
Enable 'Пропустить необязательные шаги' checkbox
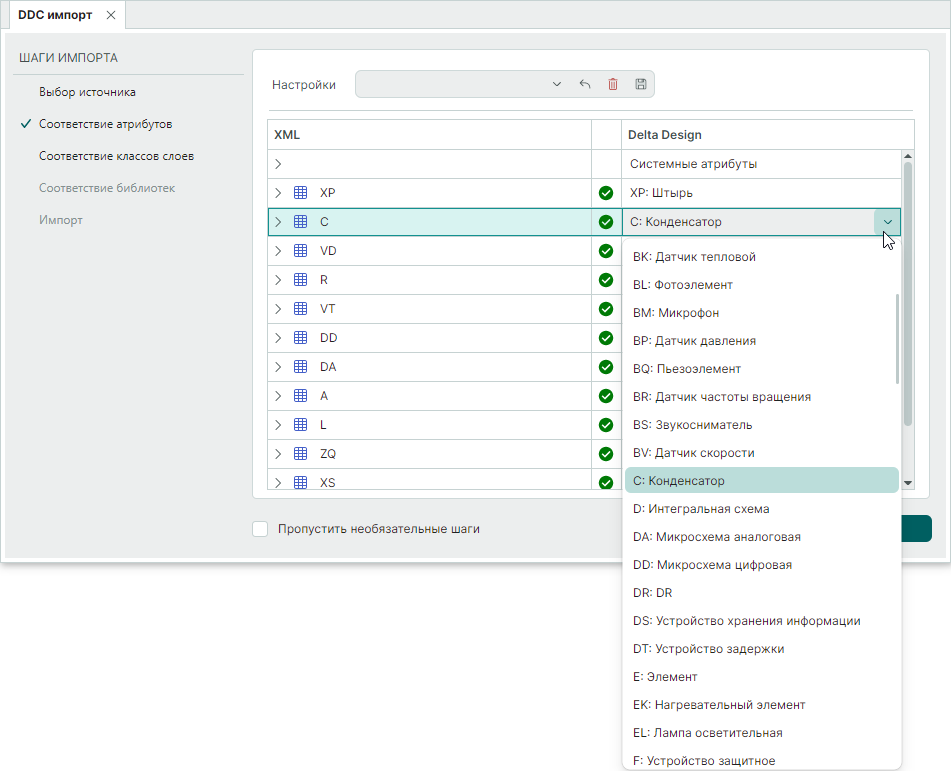pyautogui.click(x=261, y=529)
